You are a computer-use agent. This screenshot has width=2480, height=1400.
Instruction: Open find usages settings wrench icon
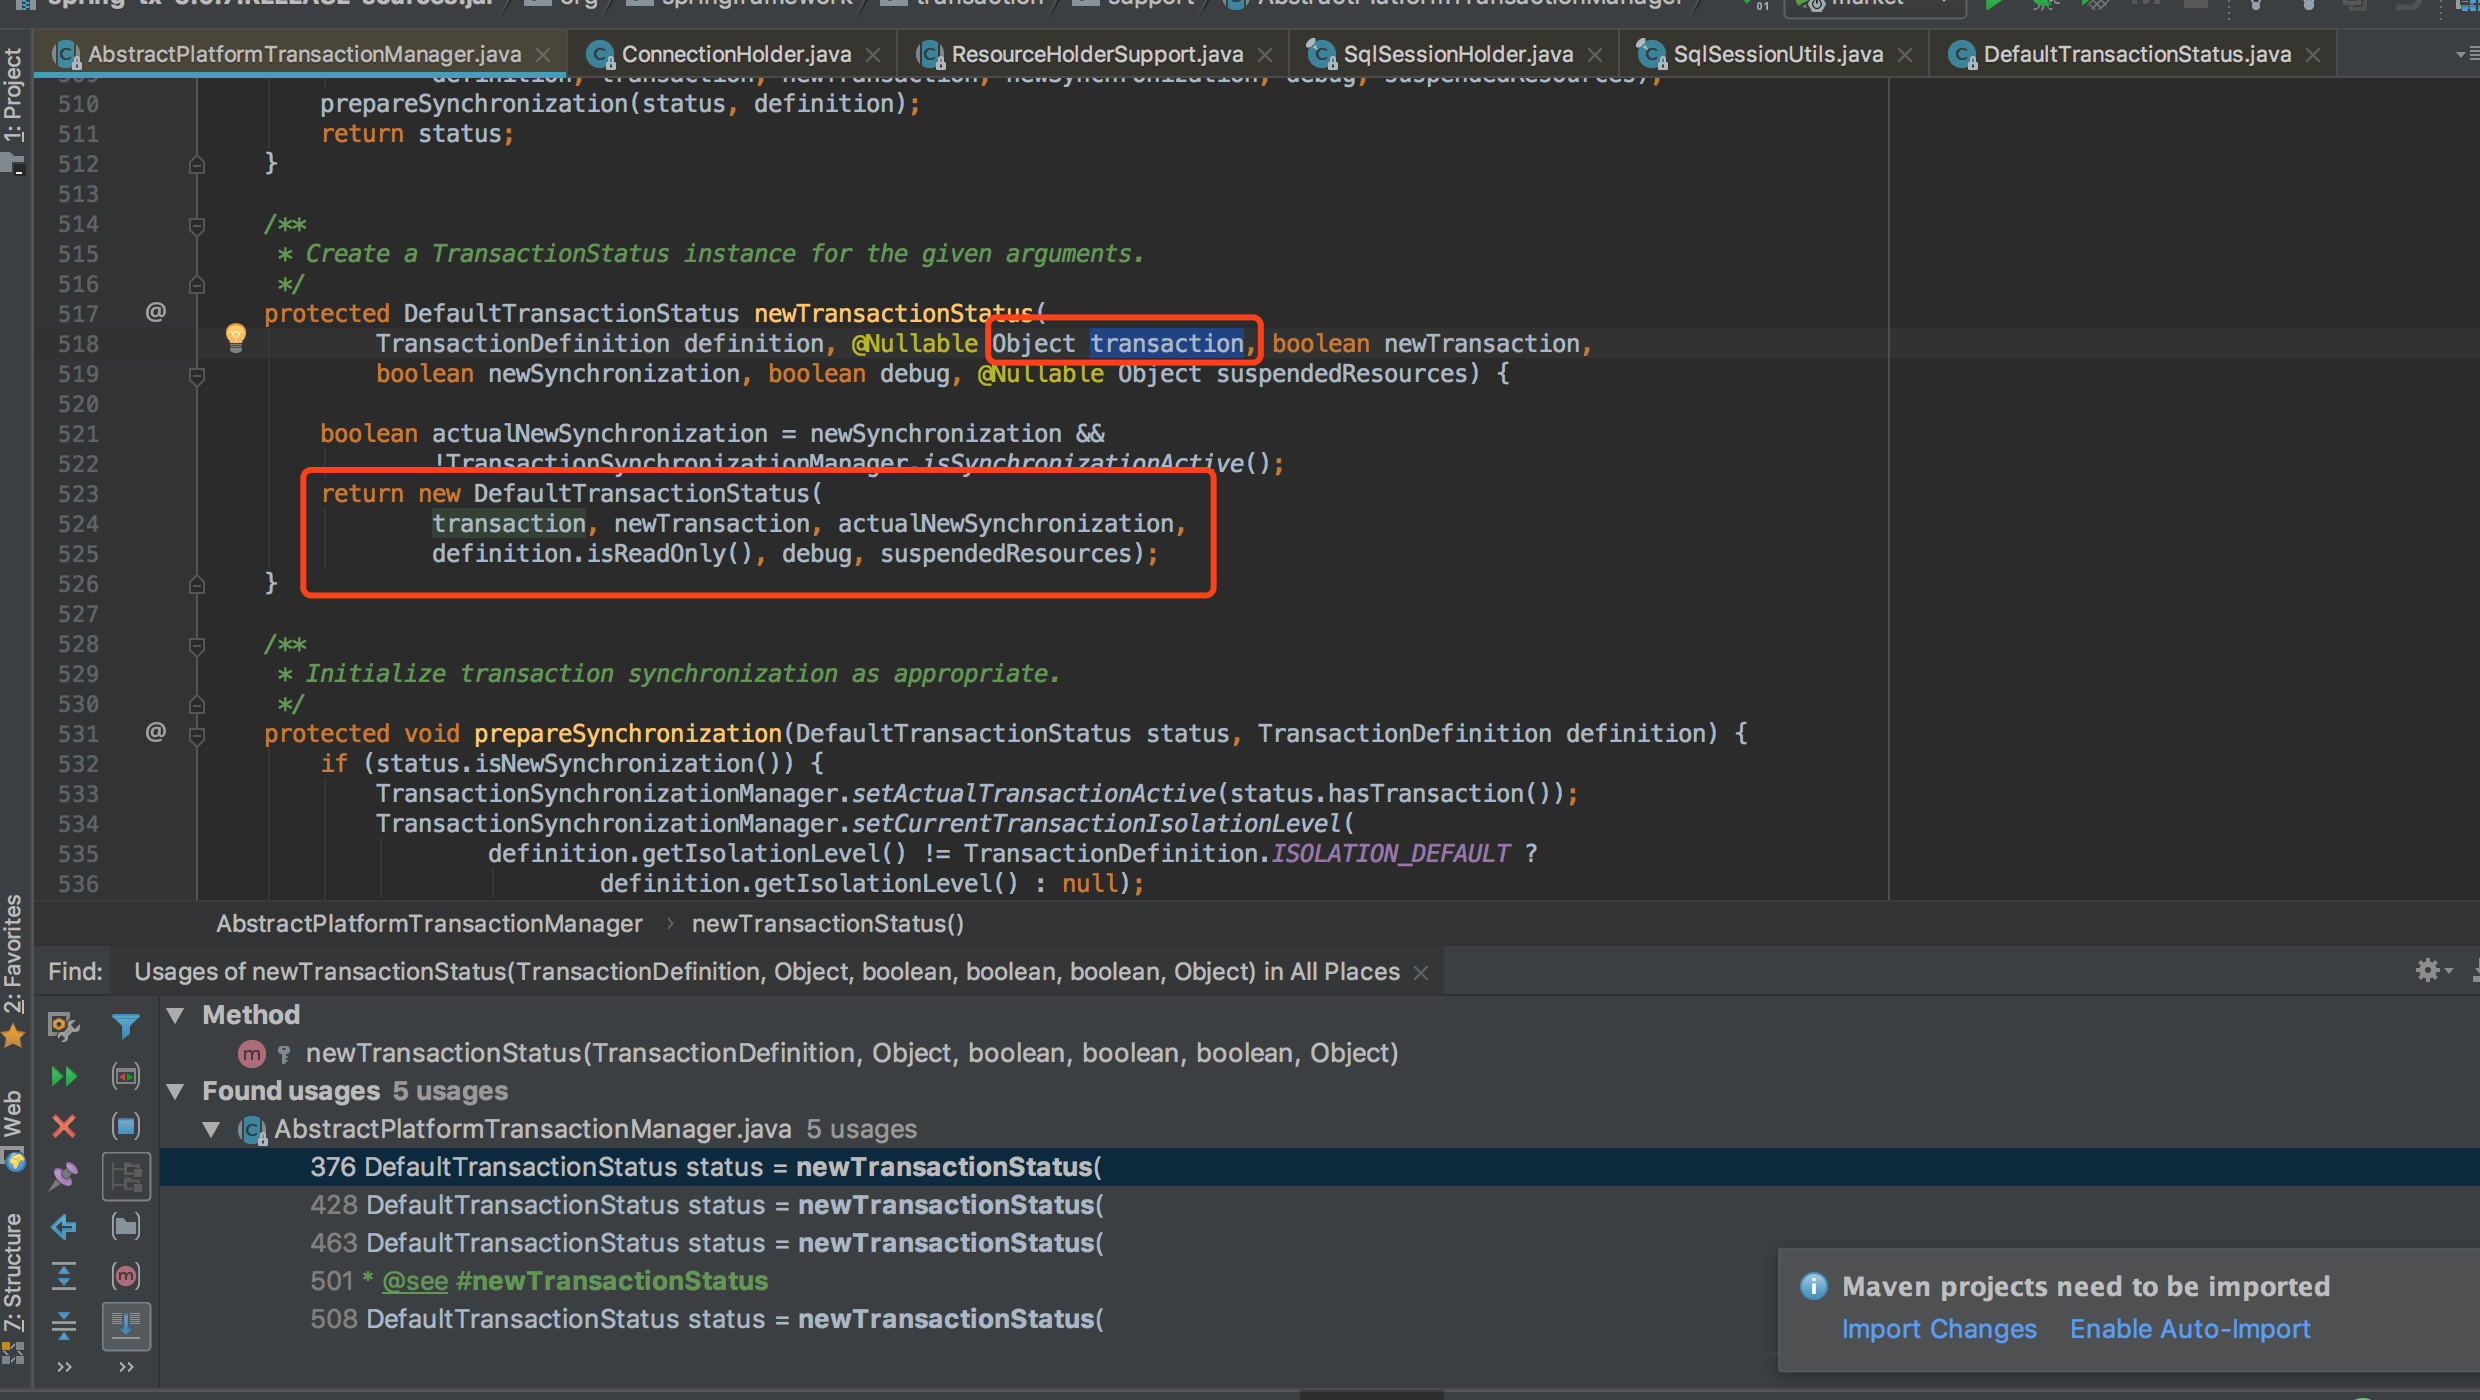(63, 1026)
